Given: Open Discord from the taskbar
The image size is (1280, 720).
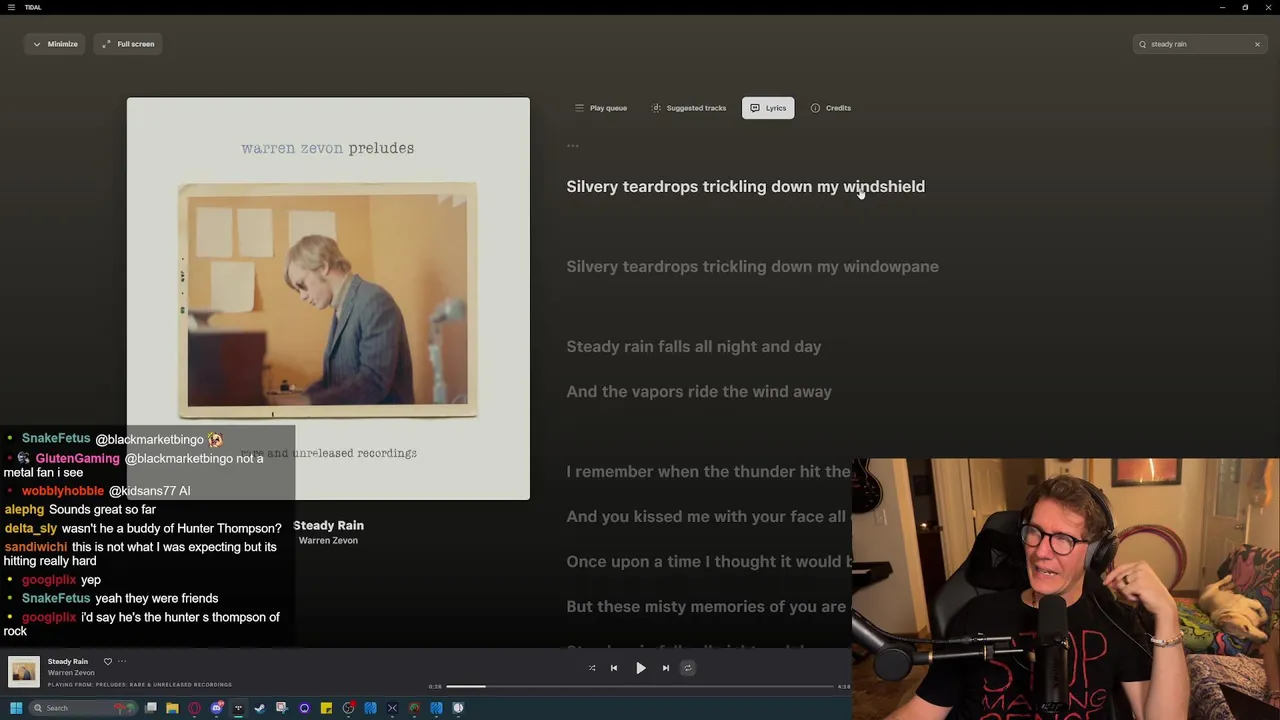Looking at the screenshot, I should click(x=217, y=708).
